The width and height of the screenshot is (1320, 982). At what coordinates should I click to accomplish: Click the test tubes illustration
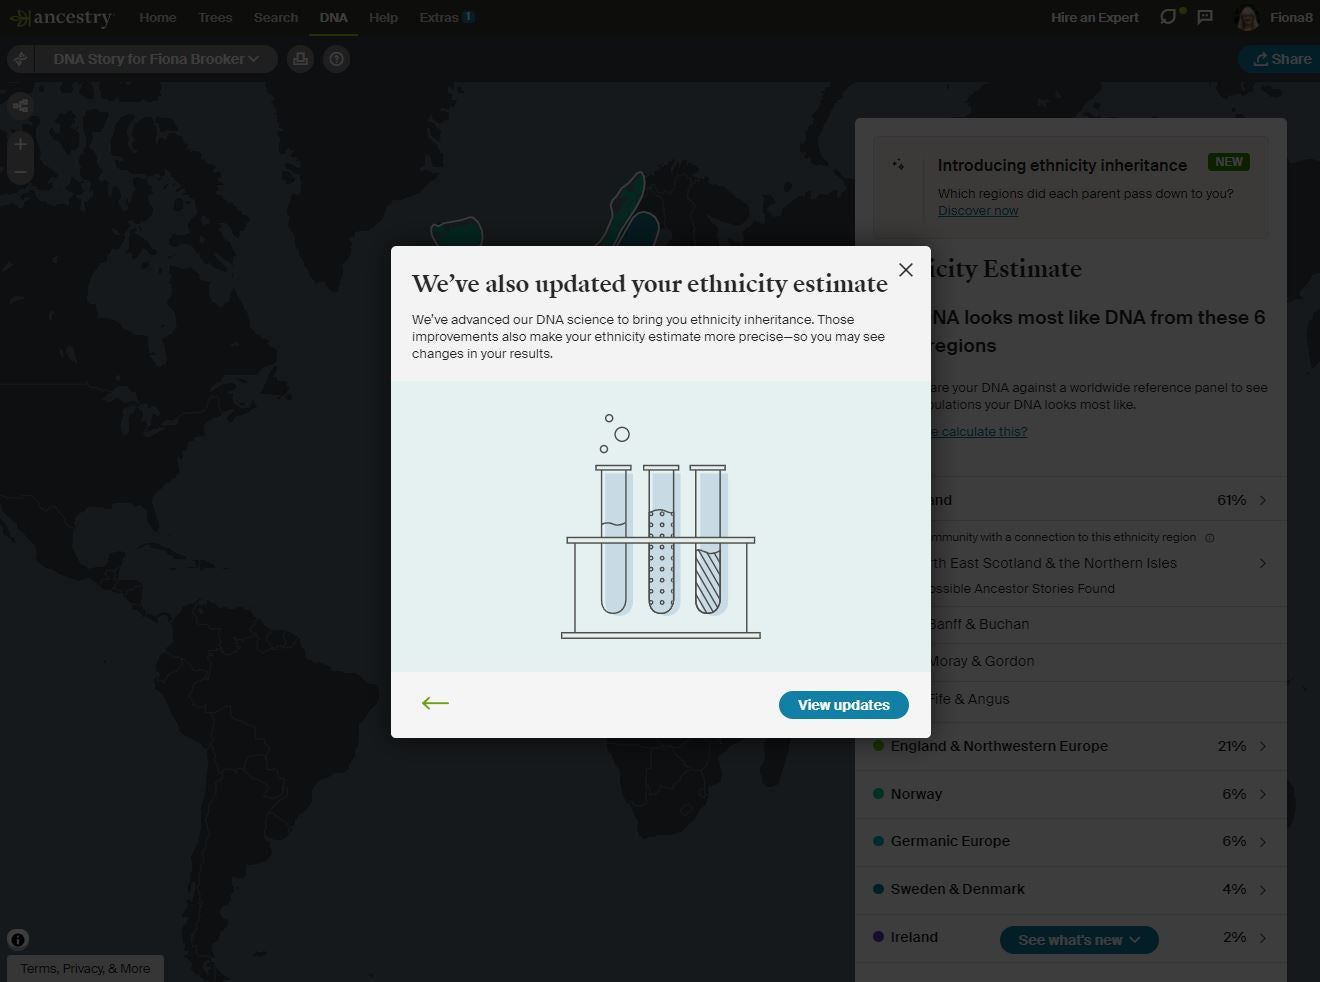click(x=661, y=526)
